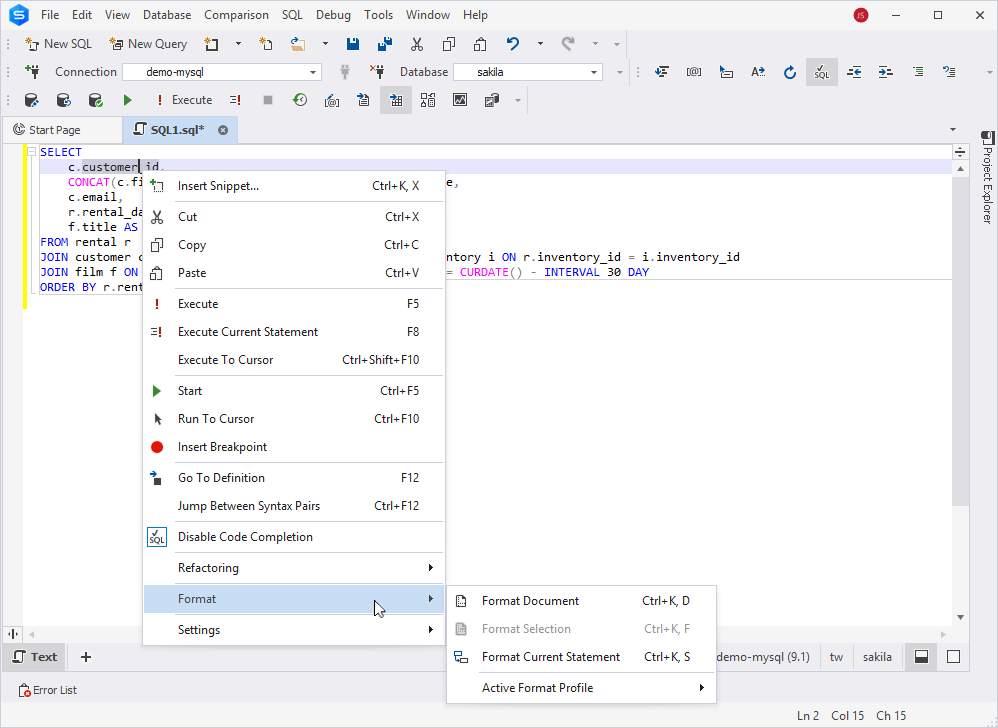The height and width of the screenshot is (728, 998).
Task: Click the vertical scrollbar up arrow
Action: coord(960,169)
